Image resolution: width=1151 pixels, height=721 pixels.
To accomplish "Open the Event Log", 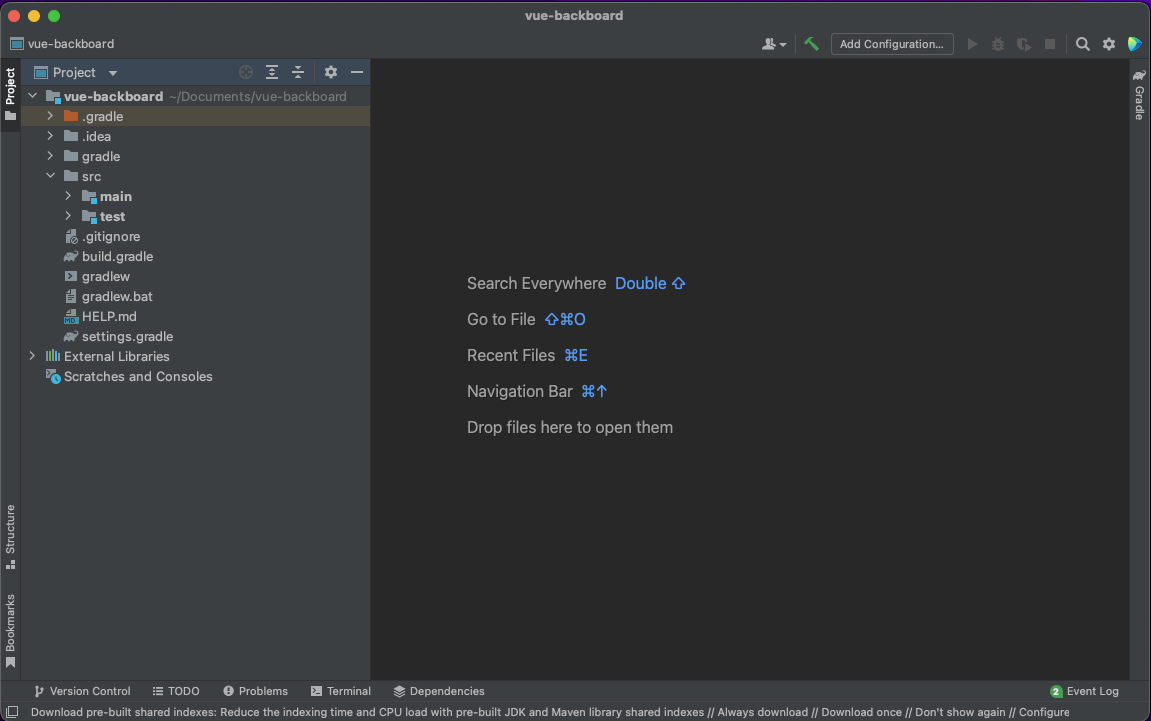I will click(x=1085, y=692).
